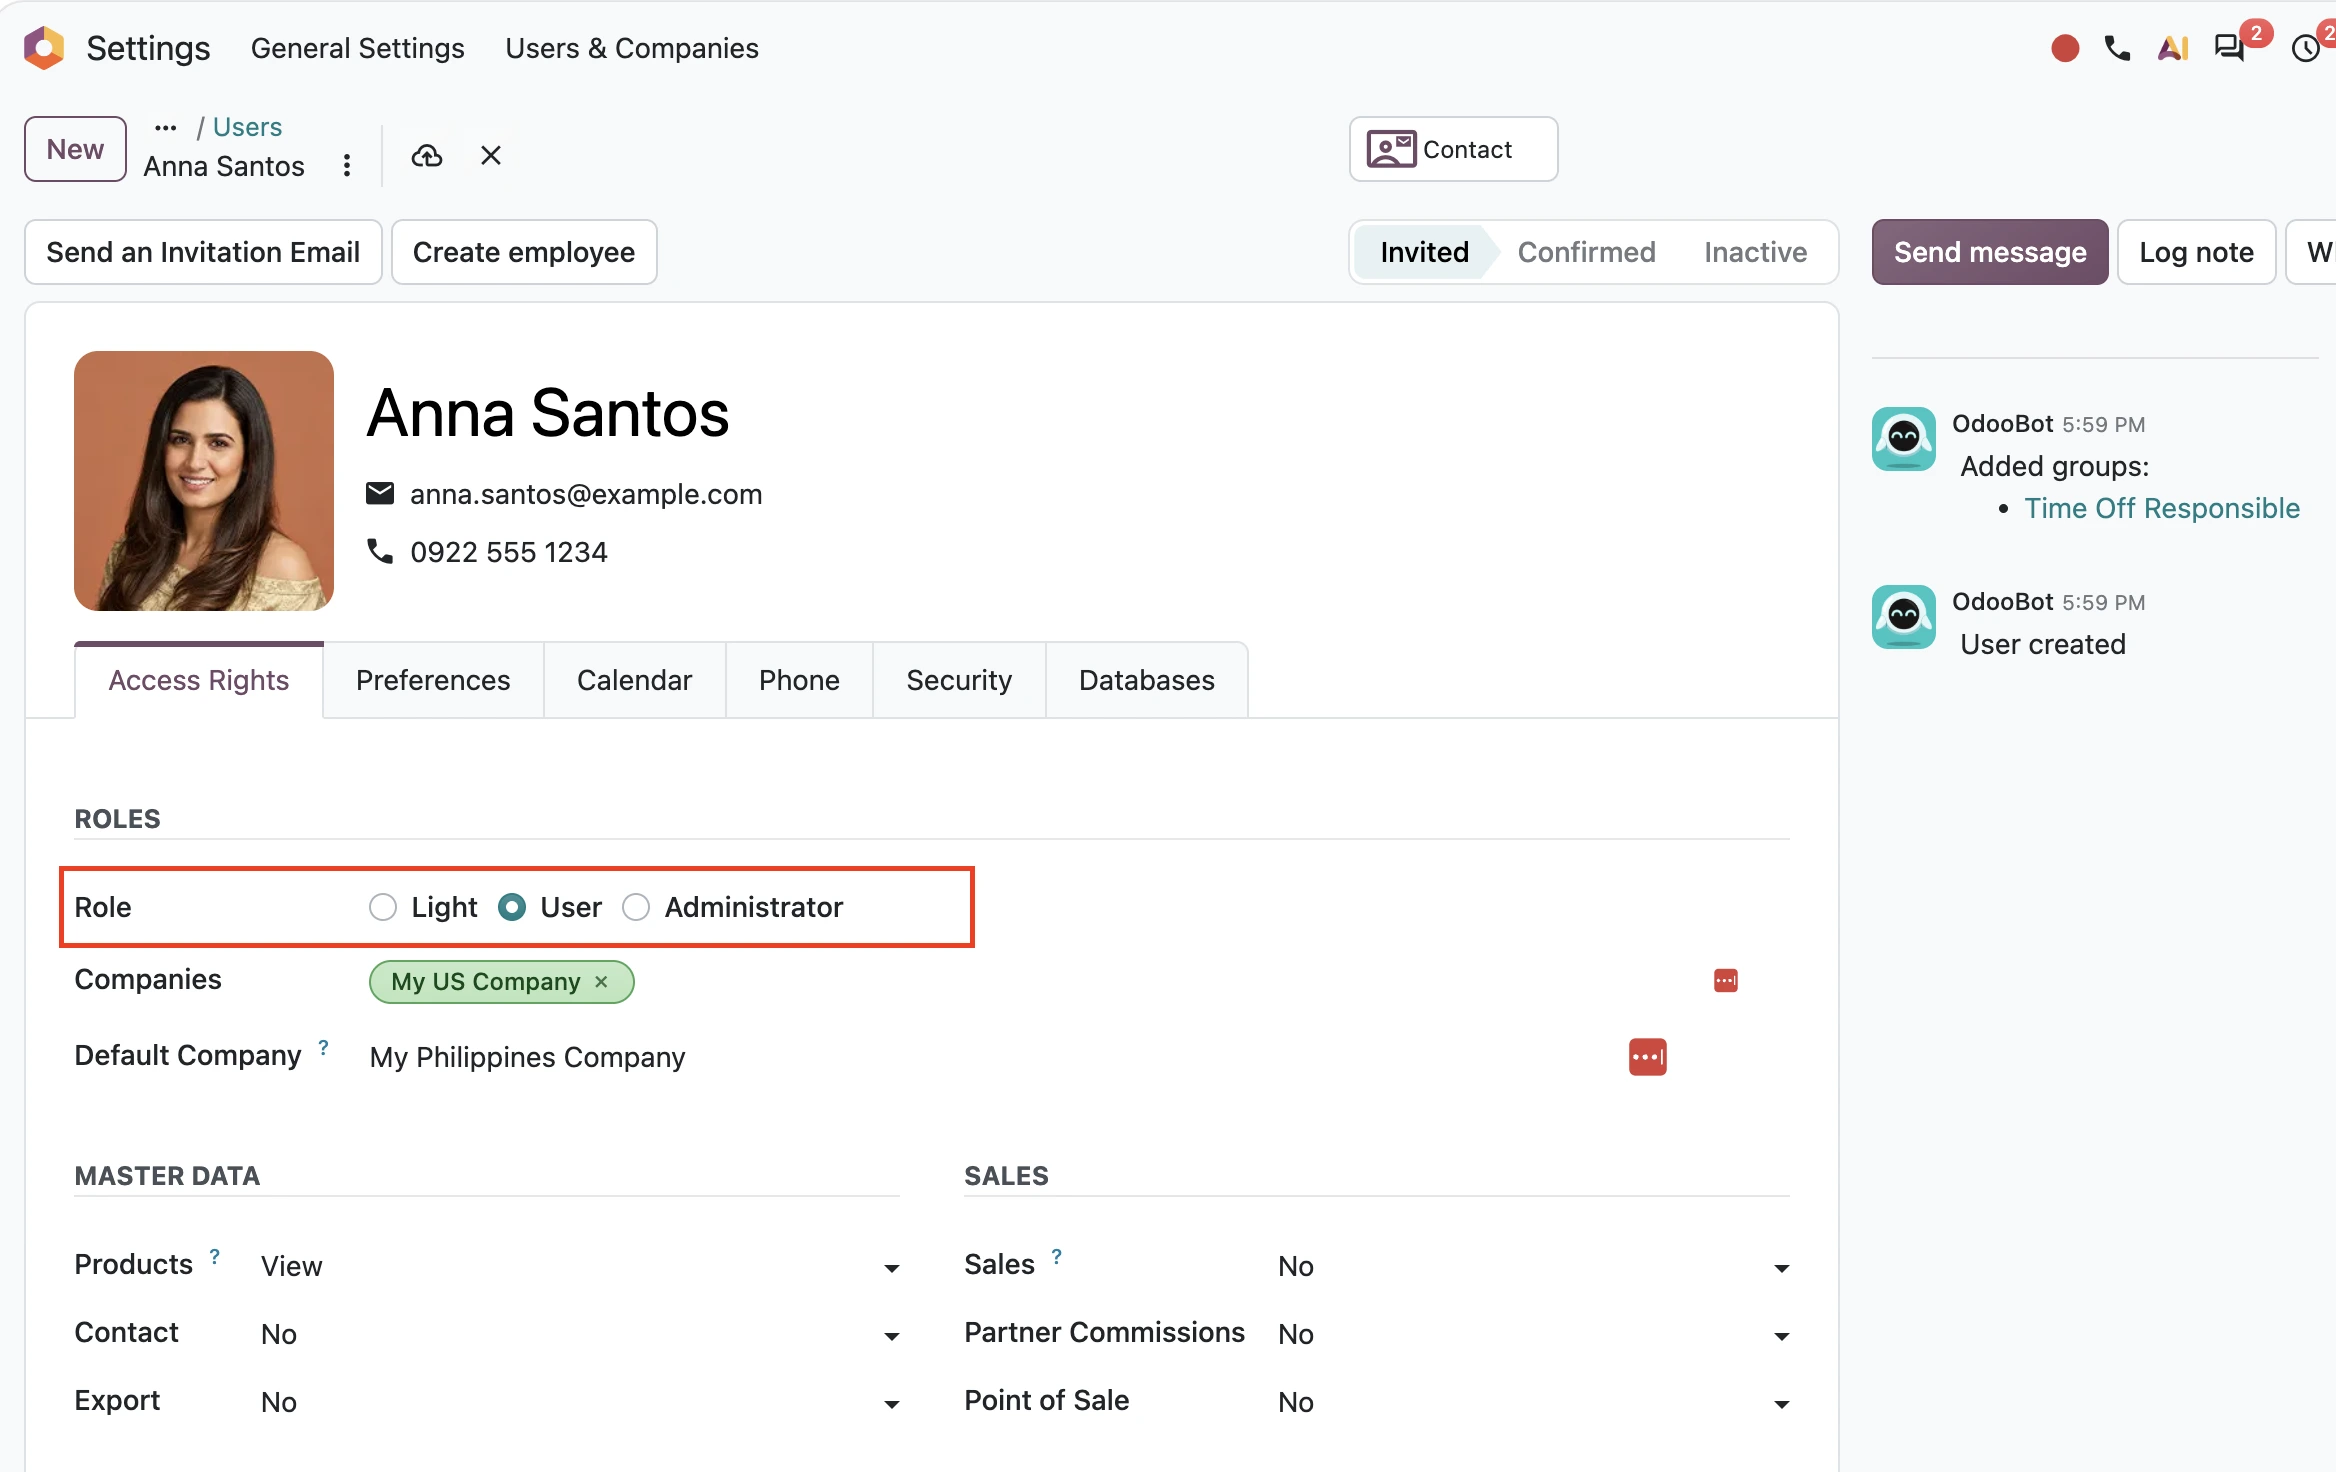Set status to Inactive
The image size is (2336, 1472).
pos(1755,252)
